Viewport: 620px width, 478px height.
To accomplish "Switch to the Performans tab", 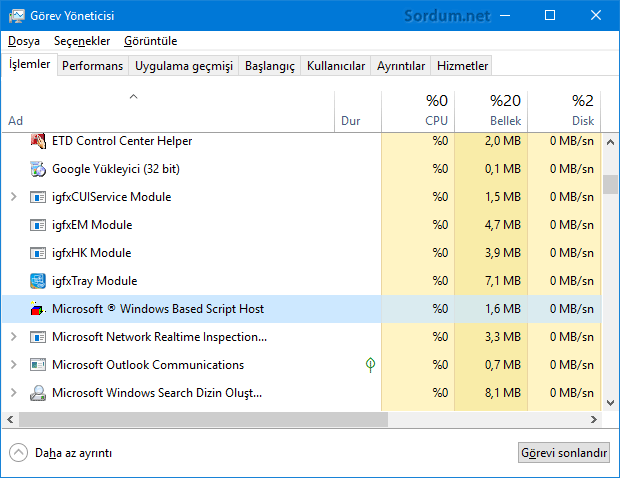I will tap(93, 66).
